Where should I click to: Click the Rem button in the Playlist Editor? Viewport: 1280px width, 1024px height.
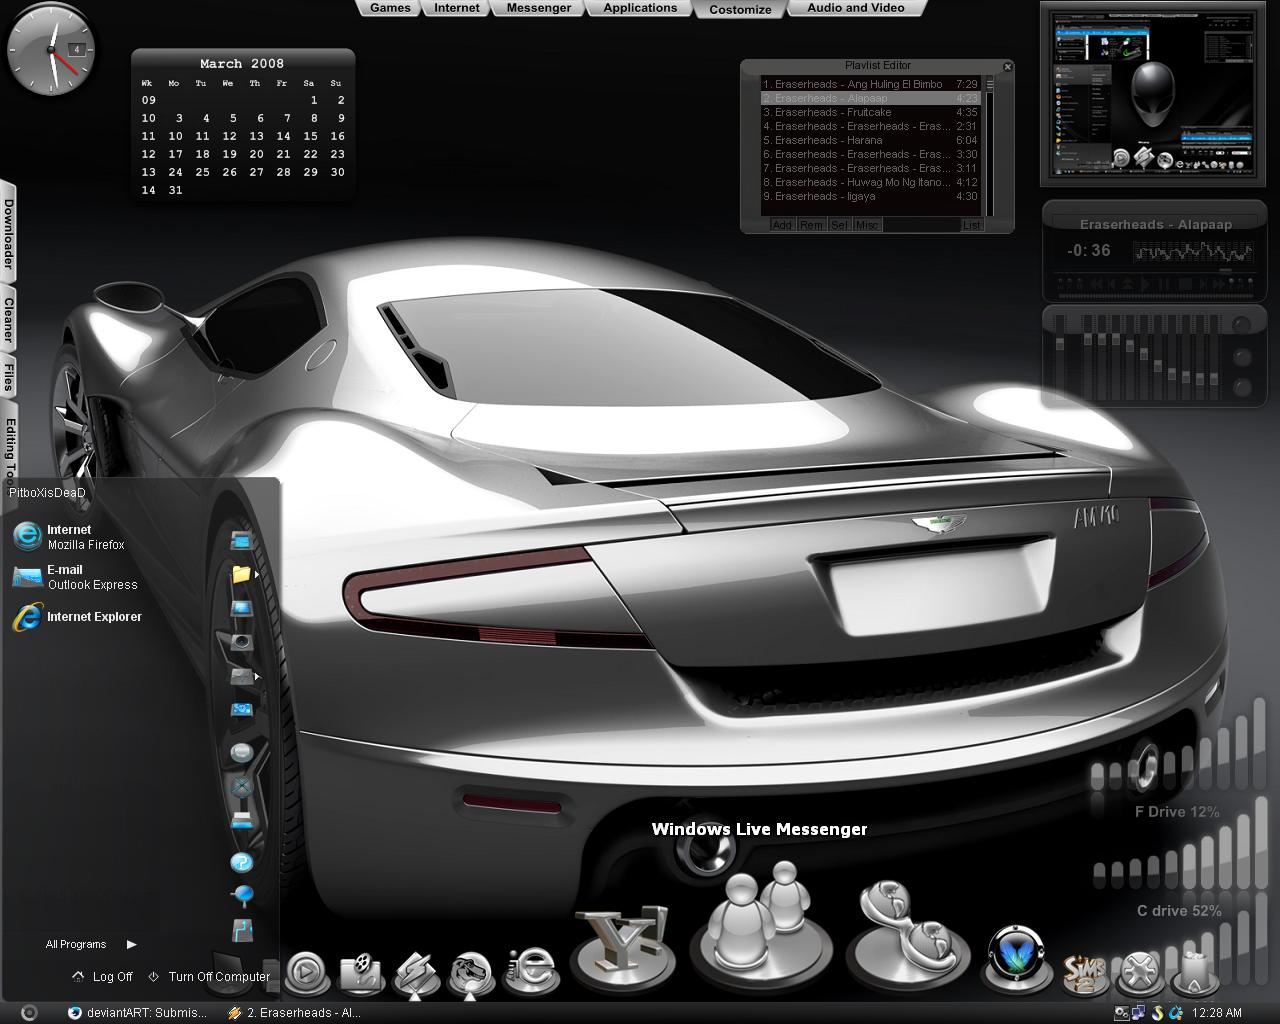click(x=811, y=225)
